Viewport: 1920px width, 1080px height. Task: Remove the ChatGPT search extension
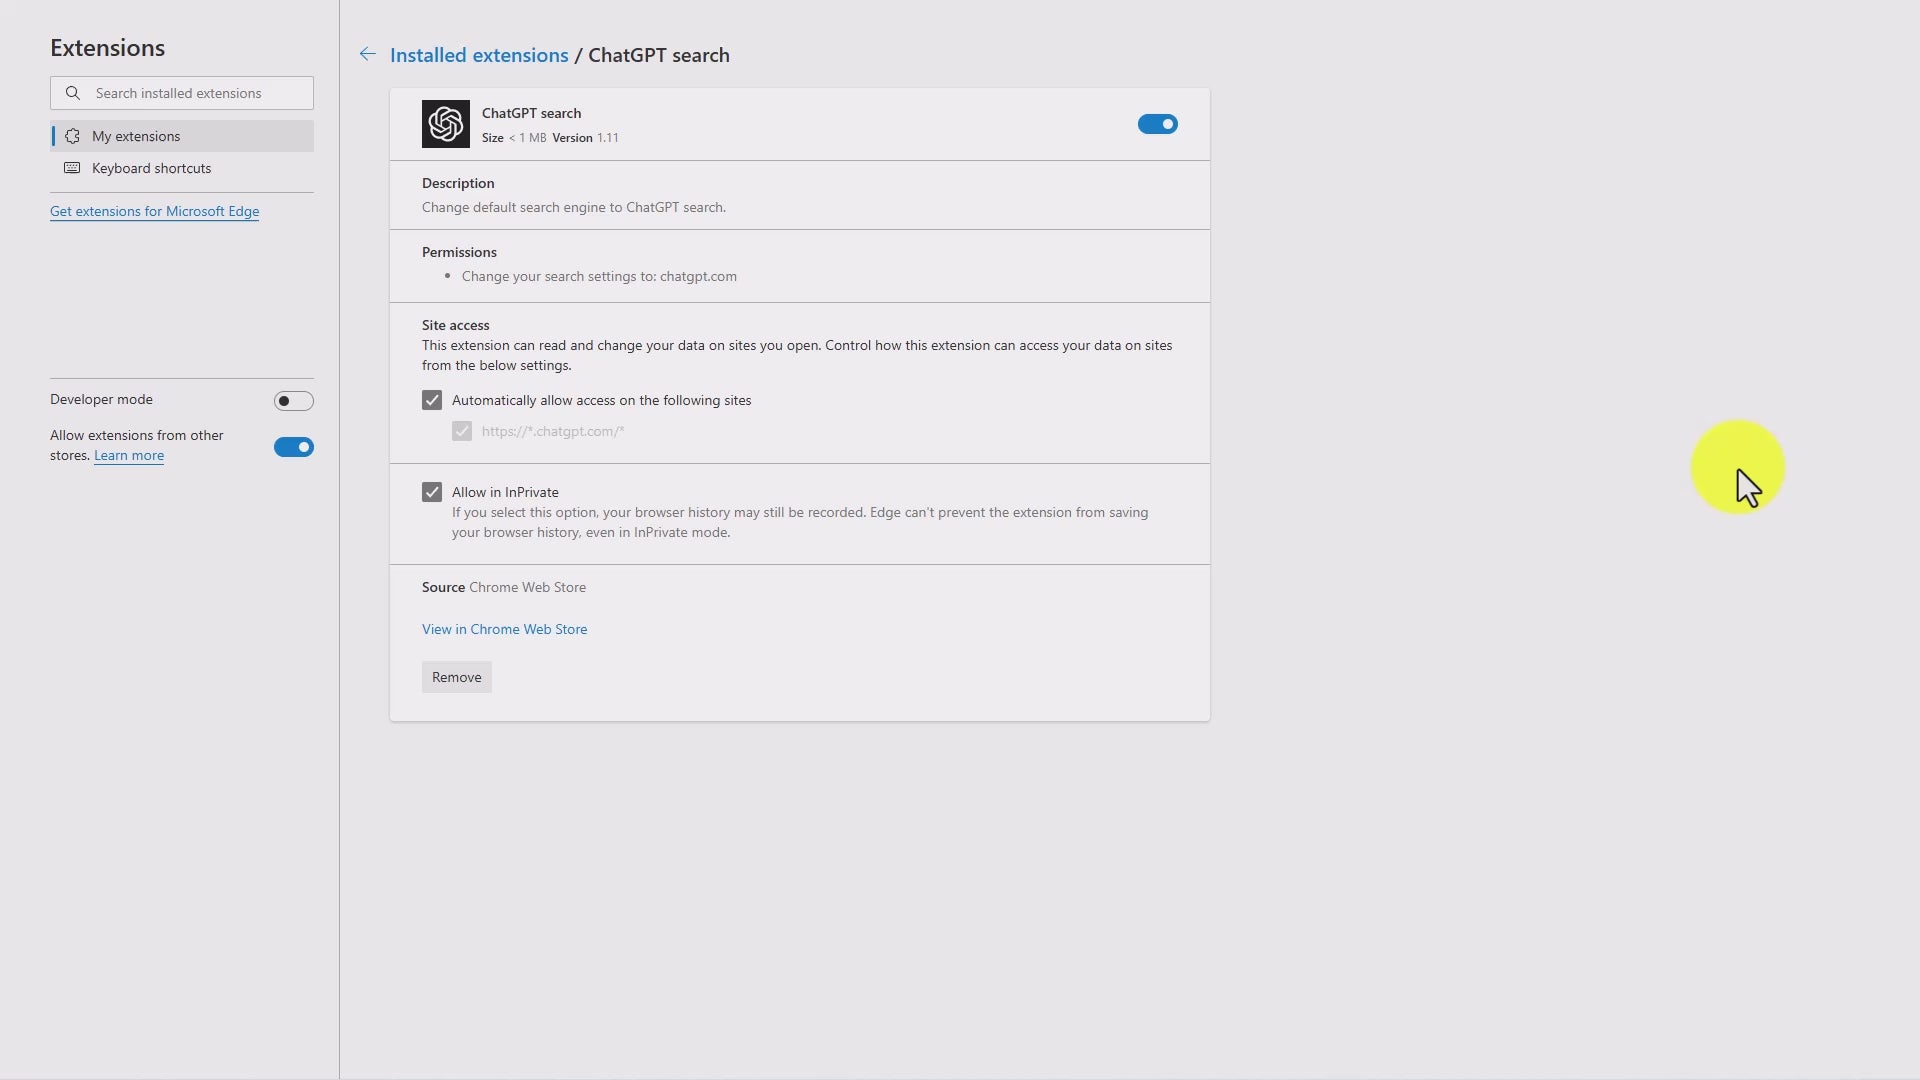(x=456, y=677)
